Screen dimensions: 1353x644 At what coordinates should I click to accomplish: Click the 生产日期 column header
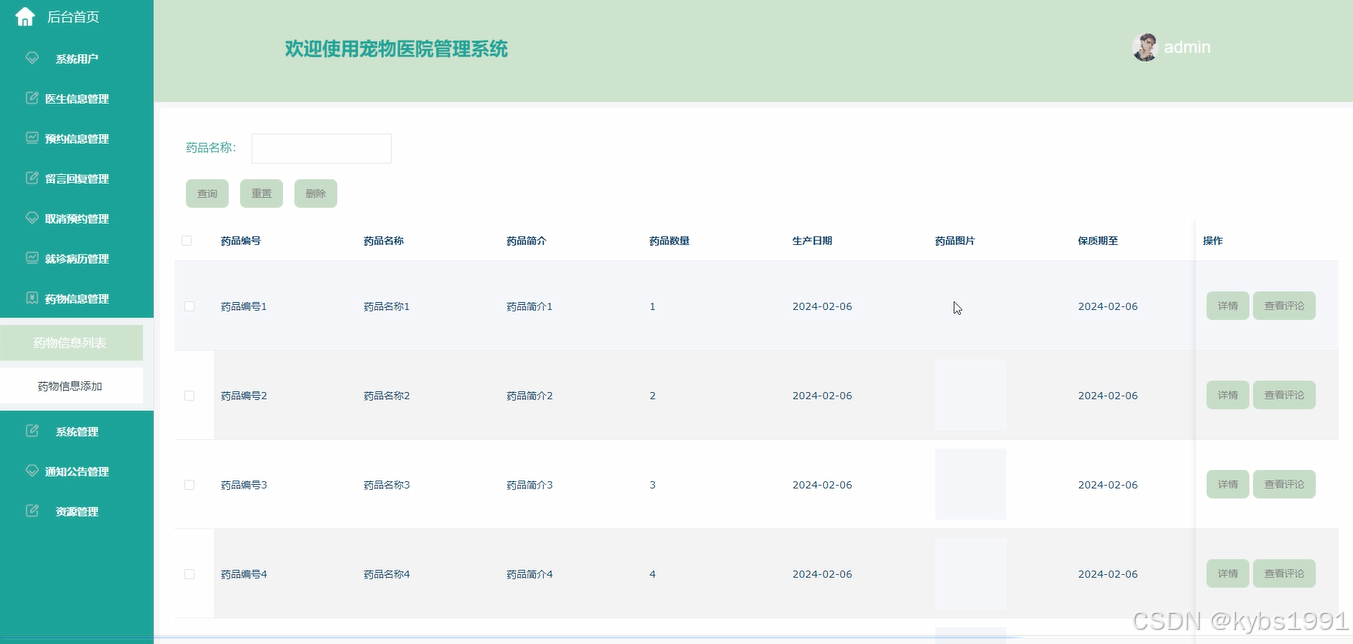(x=812, y=241)
